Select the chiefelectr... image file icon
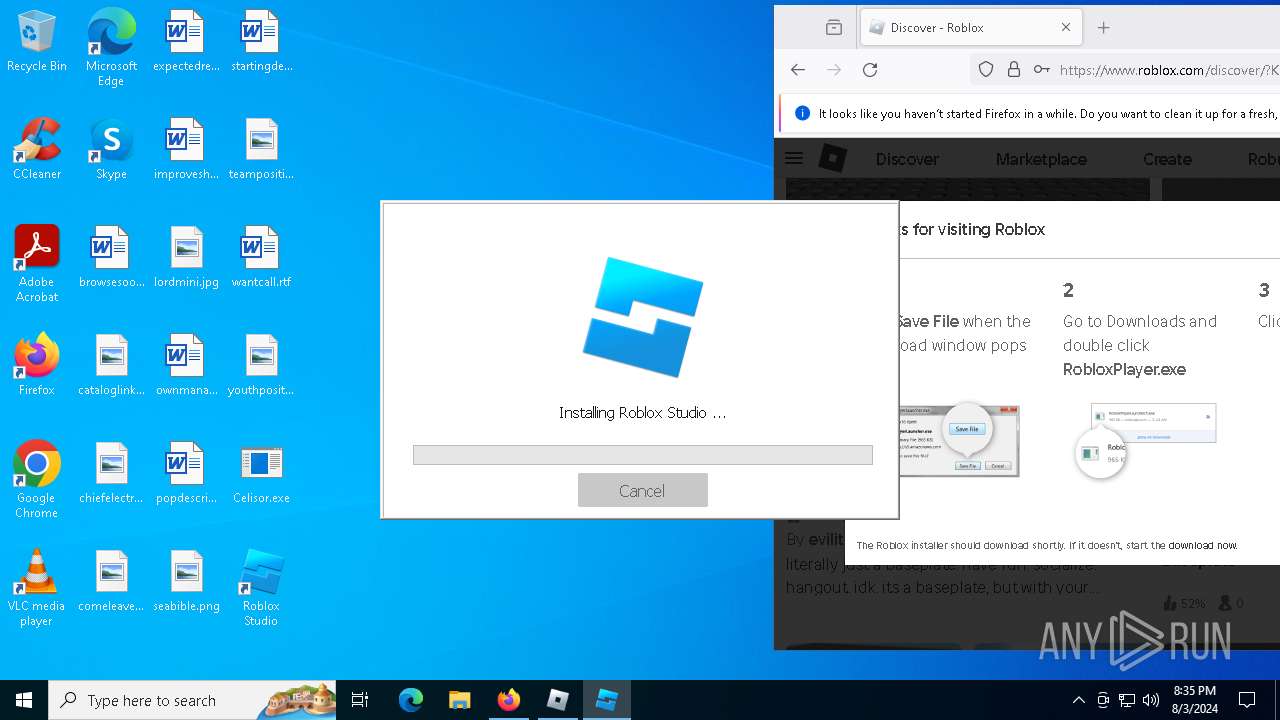The height and width of the screenshot is (720, 1280). 111,474
